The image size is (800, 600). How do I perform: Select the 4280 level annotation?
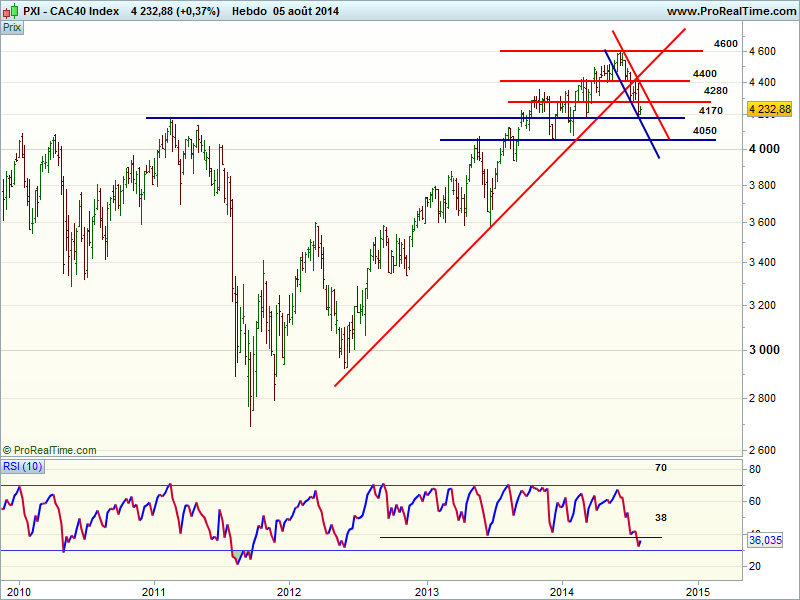(x=715, y=91)
